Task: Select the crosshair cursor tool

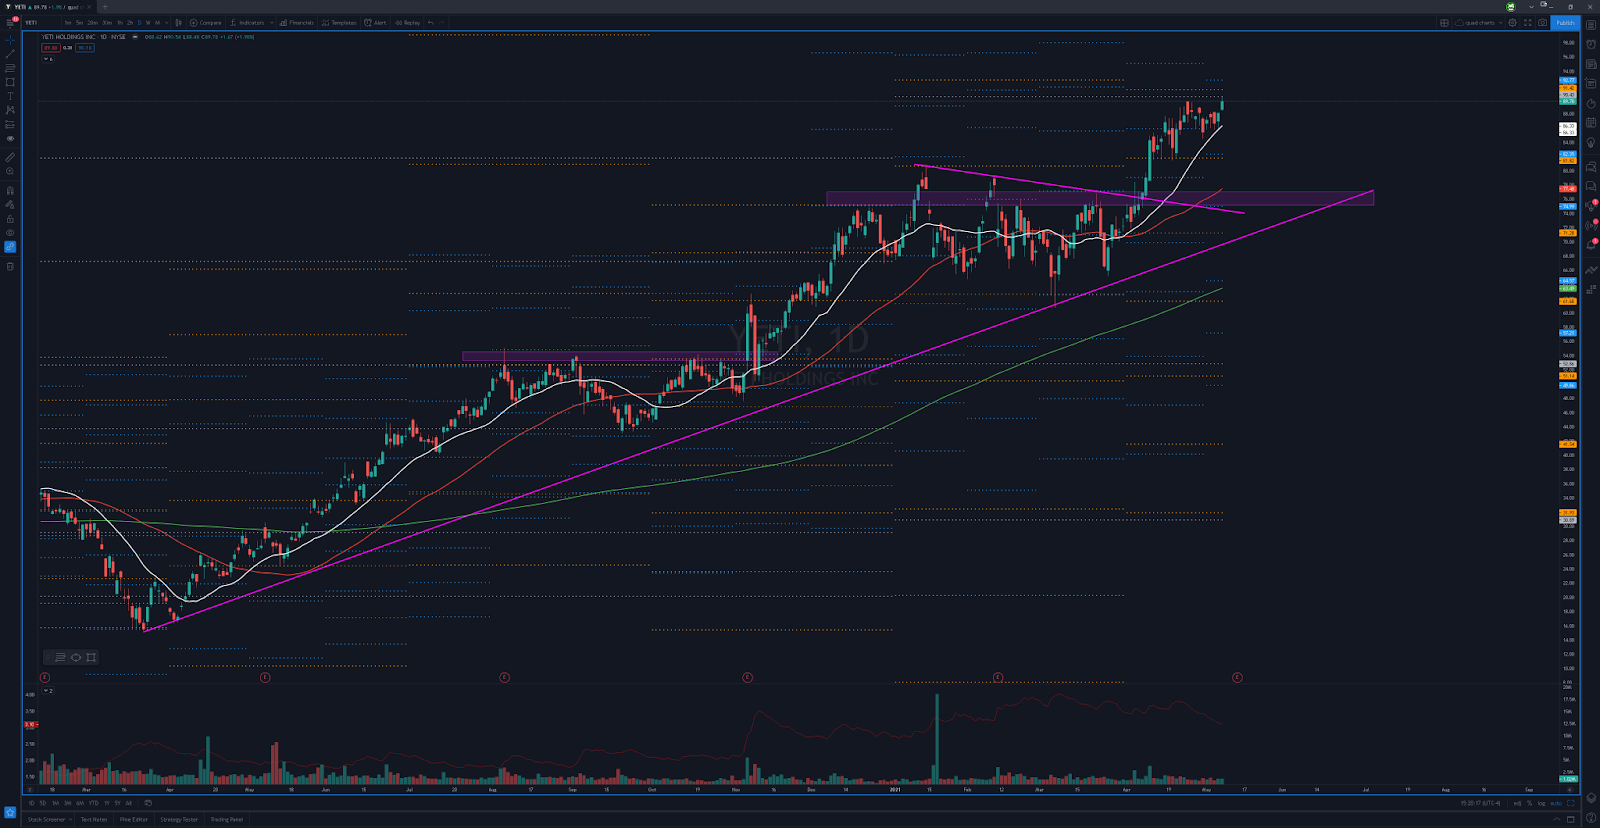Action: 10,40
